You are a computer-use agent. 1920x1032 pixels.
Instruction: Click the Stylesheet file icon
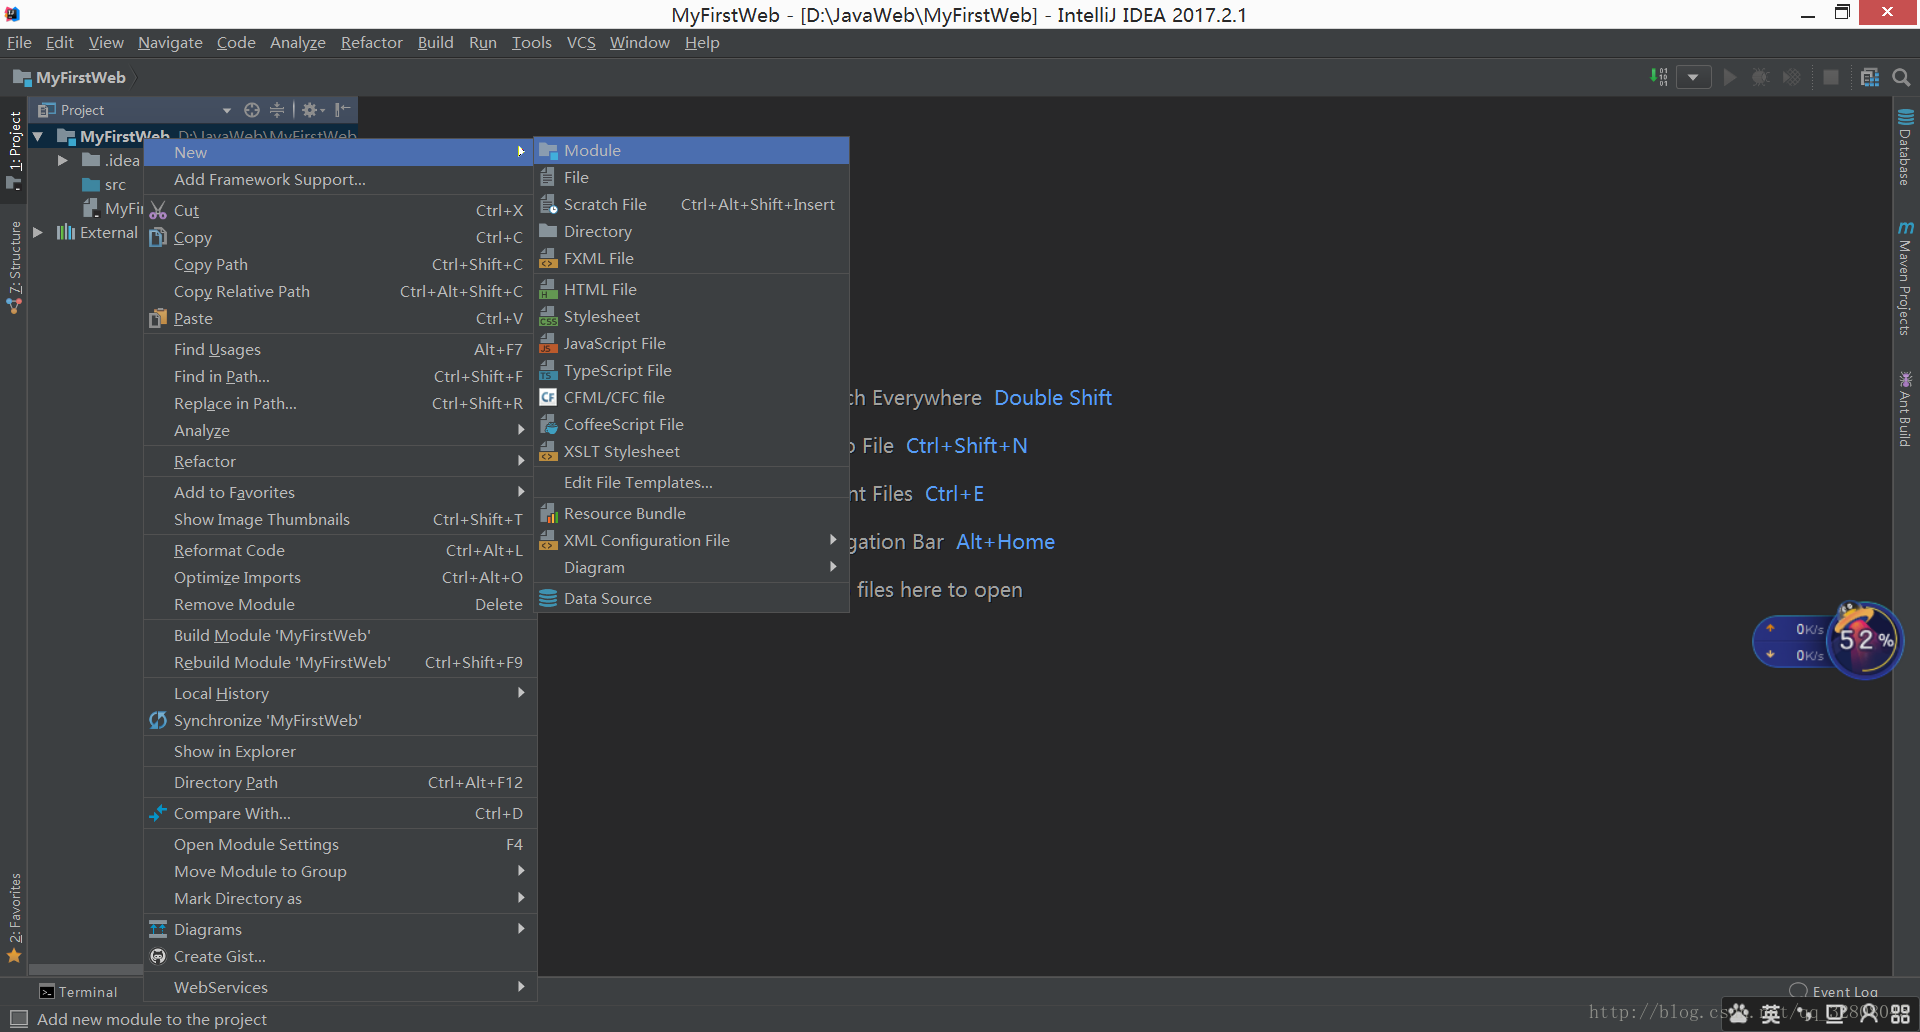tap(548, 316)
